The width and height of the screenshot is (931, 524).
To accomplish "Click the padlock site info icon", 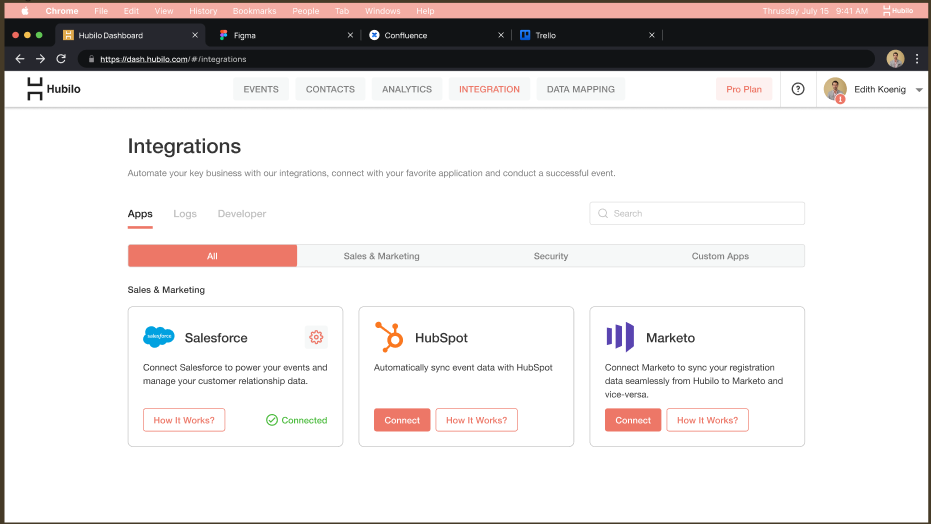I will click(x=91, y=59).
